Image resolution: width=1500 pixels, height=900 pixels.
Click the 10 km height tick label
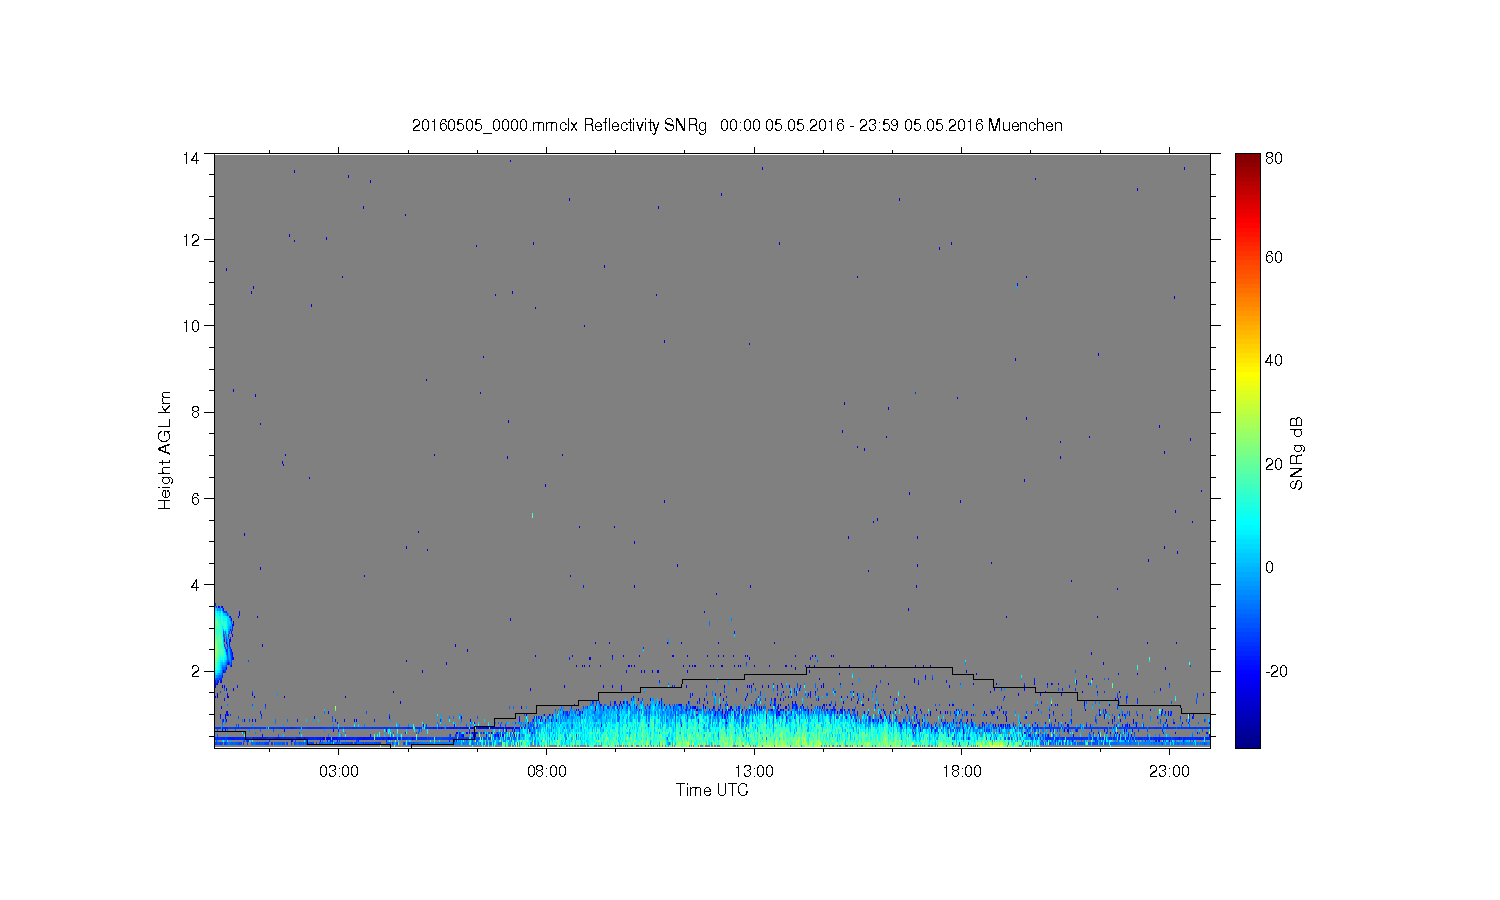191,326
